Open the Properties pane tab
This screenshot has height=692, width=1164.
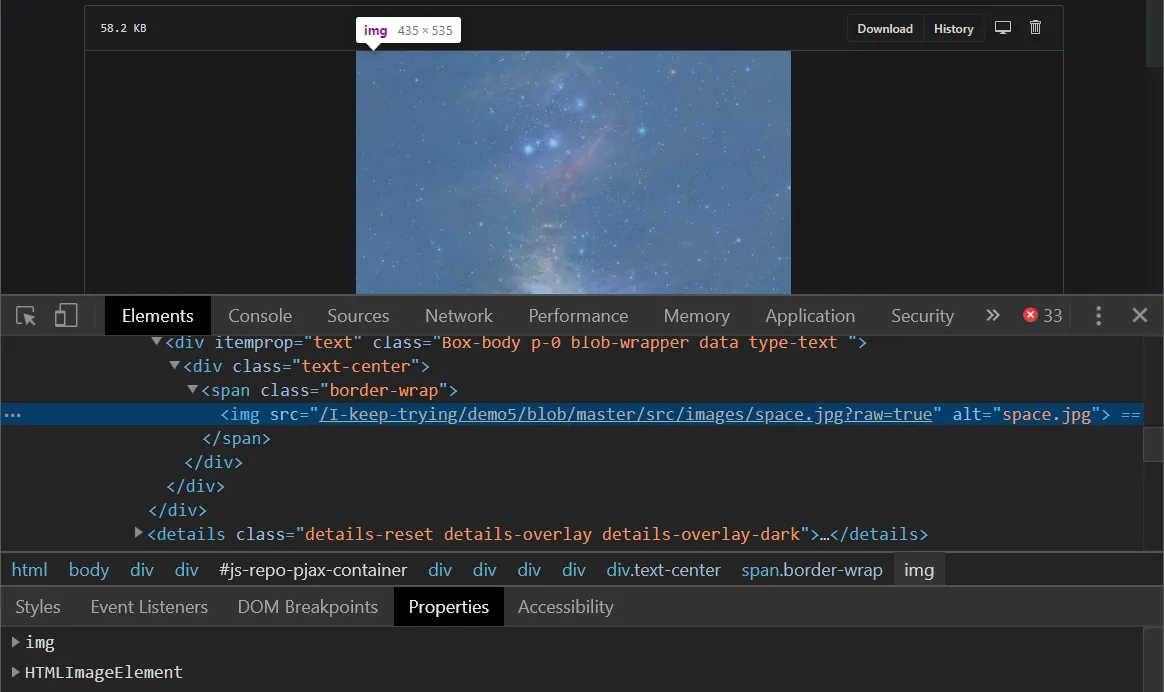(x=448, y=607)
